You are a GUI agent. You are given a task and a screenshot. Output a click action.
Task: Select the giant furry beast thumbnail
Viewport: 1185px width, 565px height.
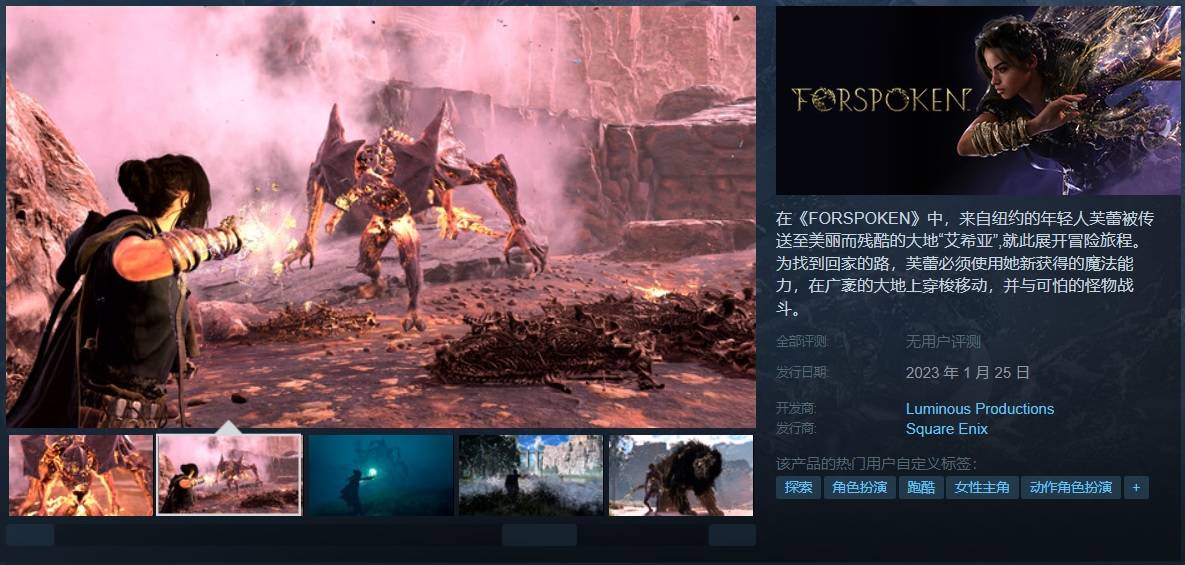[x=681, y=475]
